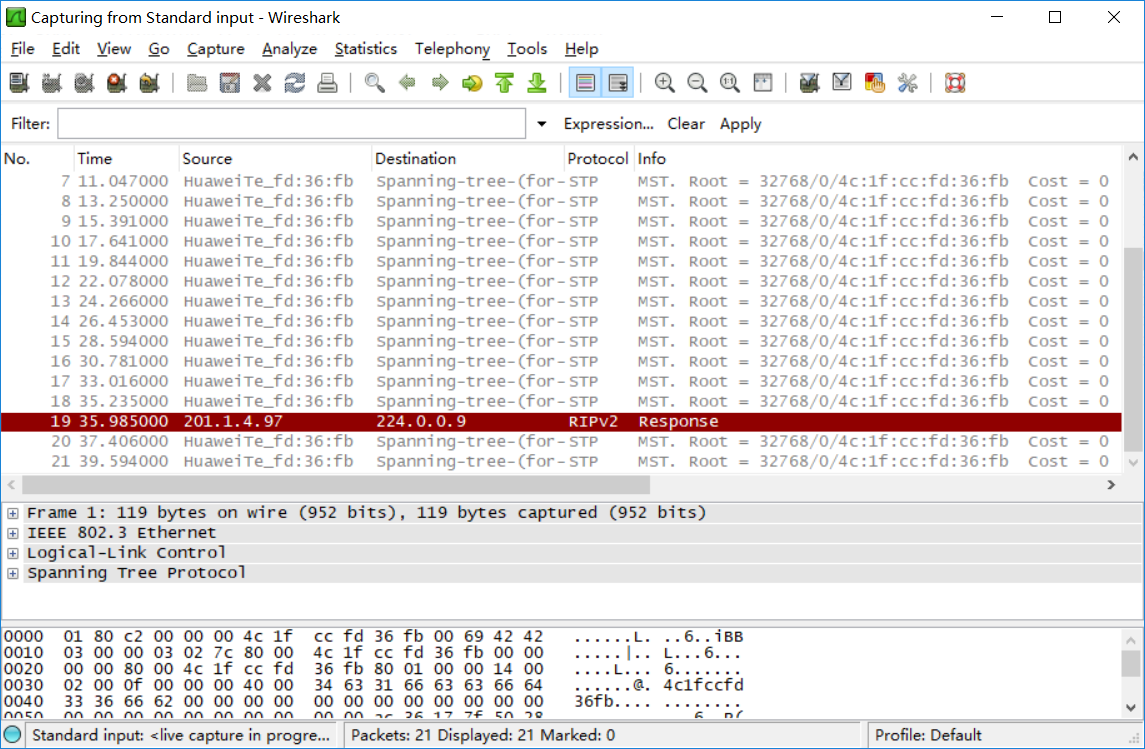Click the Profile: Default status bar entry
The image size is (1145, 749).
(x=927, y=734)
